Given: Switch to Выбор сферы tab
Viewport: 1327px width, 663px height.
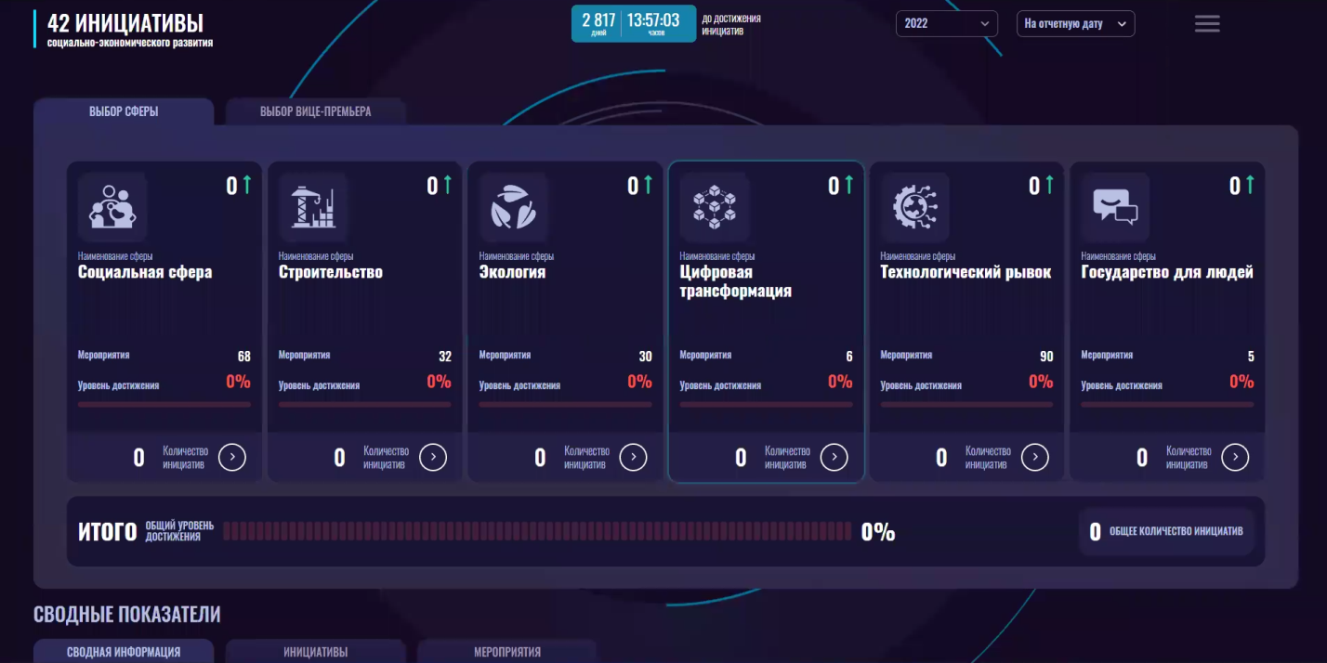Looking at the screenshot, I should tap(124, 111).
